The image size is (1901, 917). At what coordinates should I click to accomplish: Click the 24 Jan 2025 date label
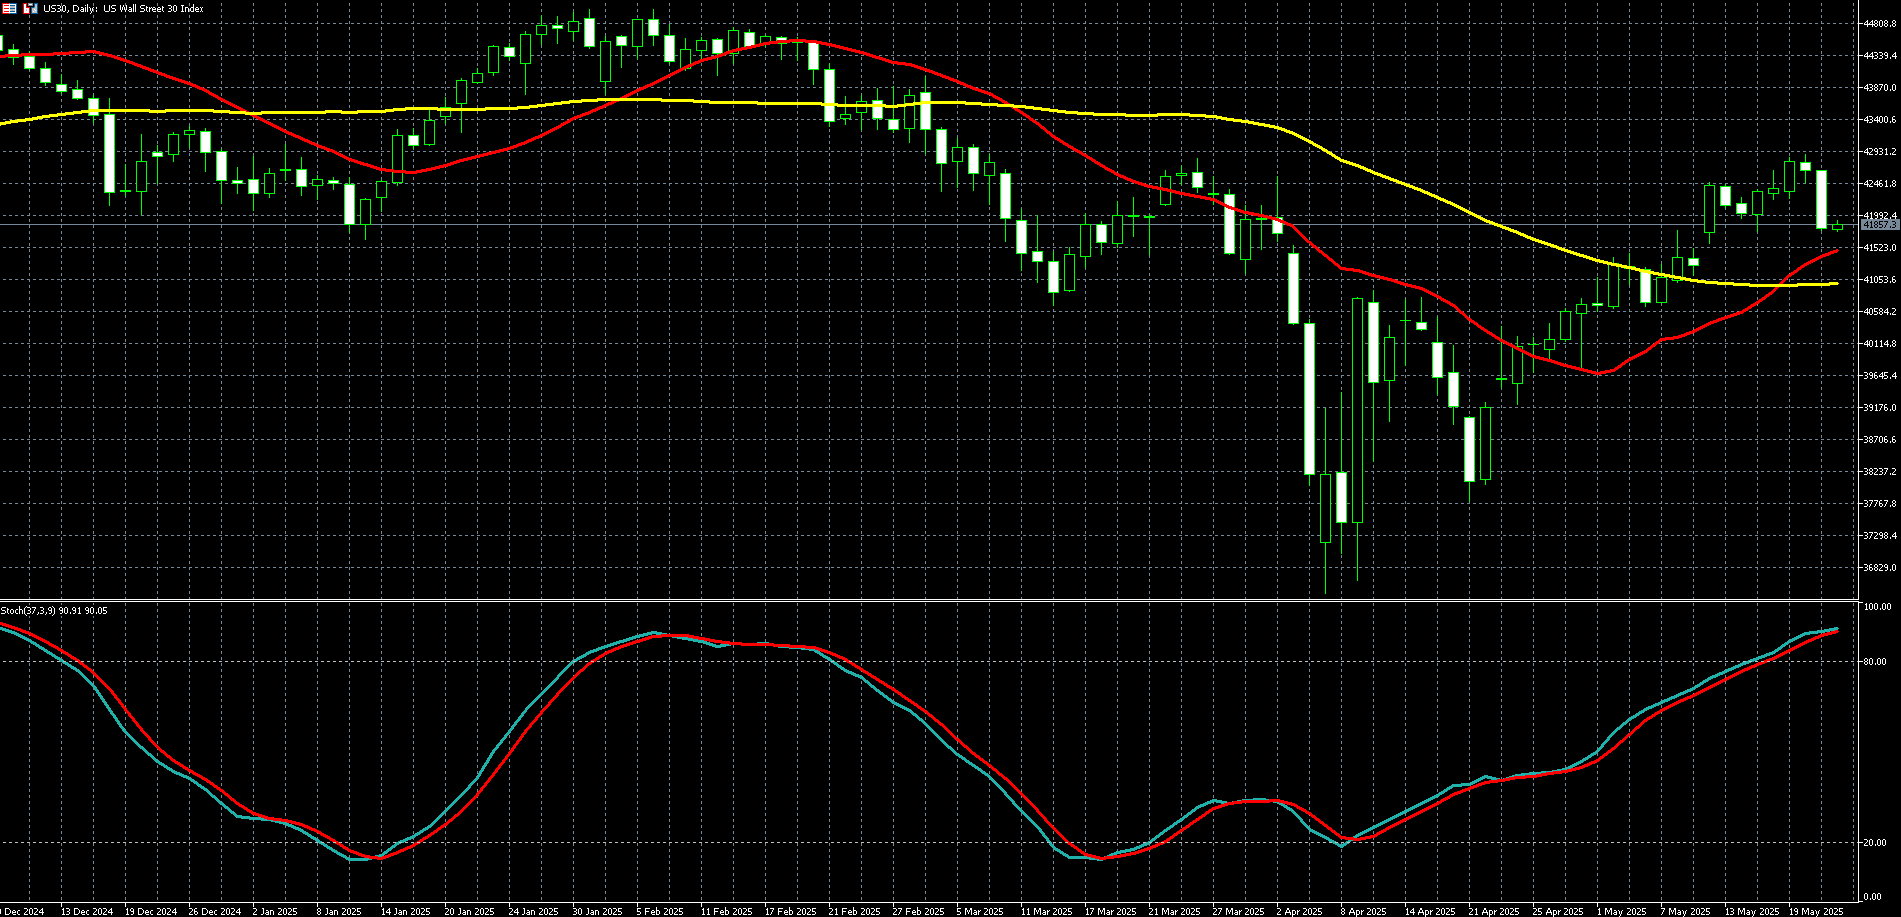[533, 911]
